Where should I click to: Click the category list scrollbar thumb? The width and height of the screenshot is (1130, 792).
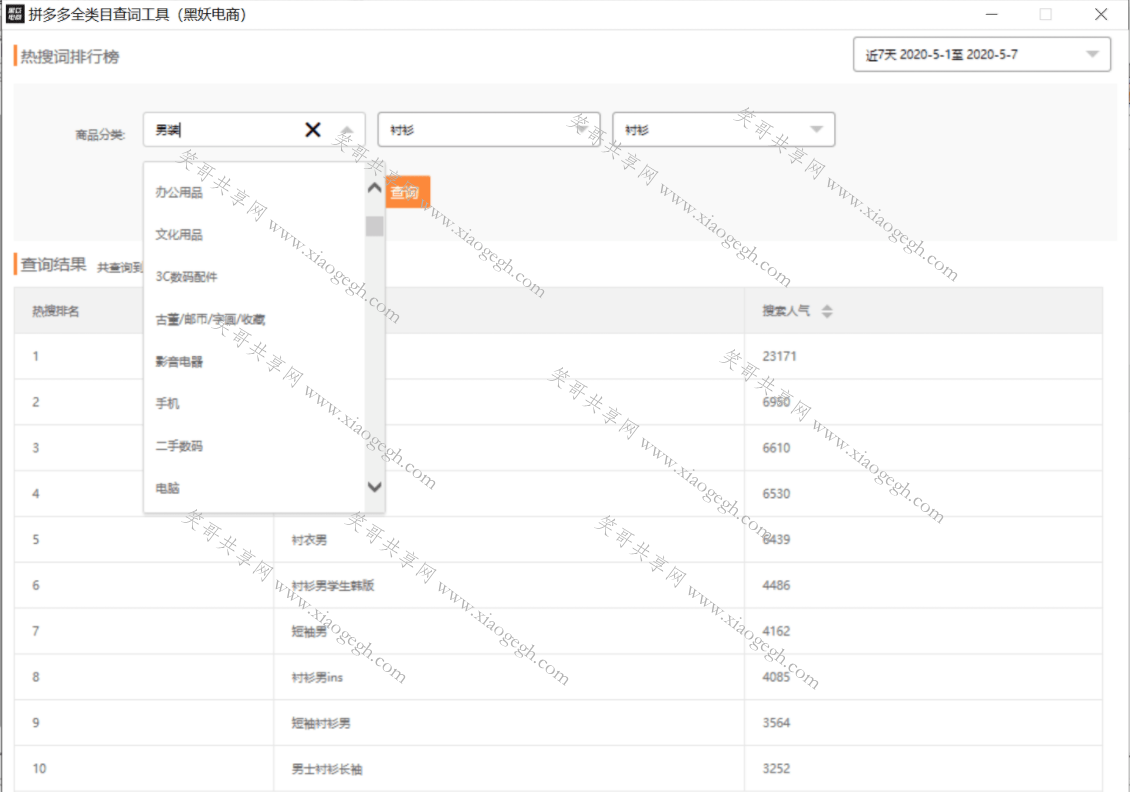(374, 226)
